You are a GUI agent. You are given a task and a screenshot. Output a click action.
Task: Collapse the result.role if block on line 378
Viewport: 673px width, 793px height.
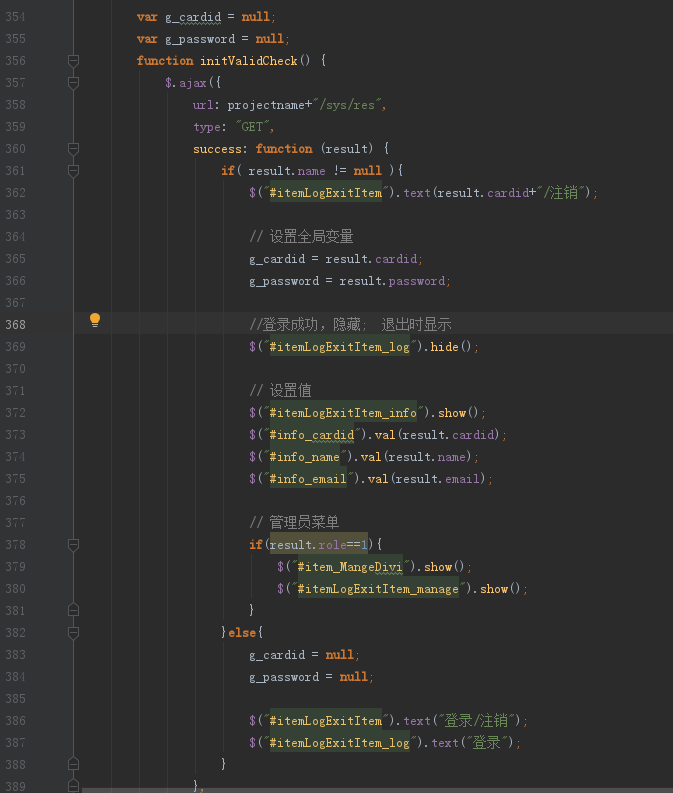73,545
